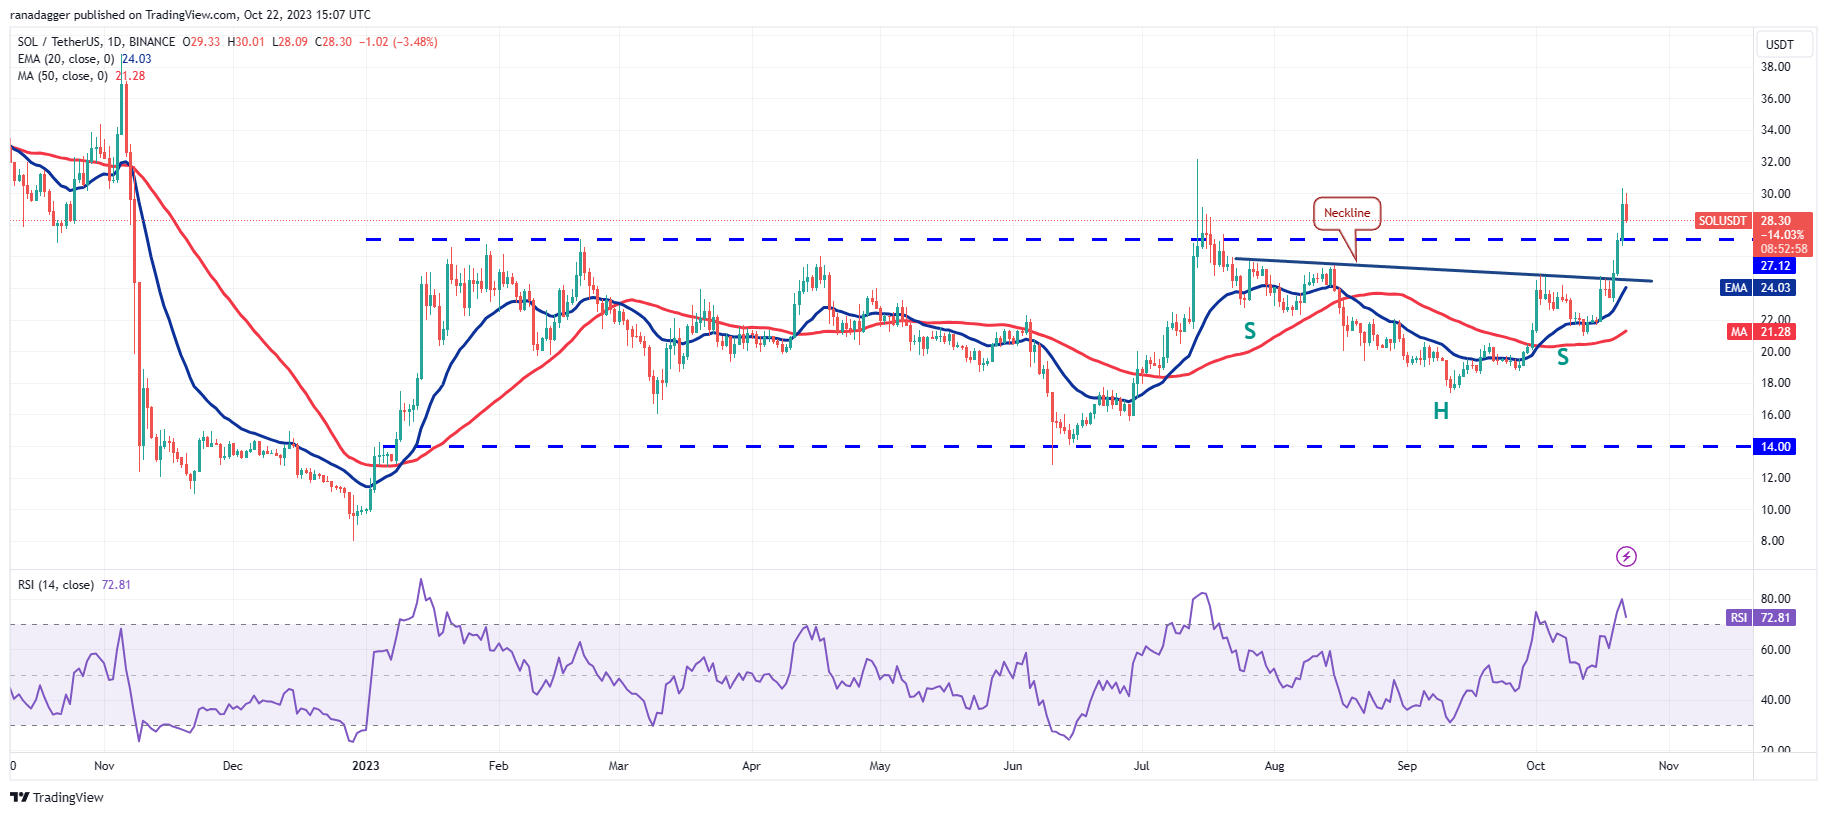Toggle the EMA (20, close, 0) indicator legend

[x=65, y=59]
